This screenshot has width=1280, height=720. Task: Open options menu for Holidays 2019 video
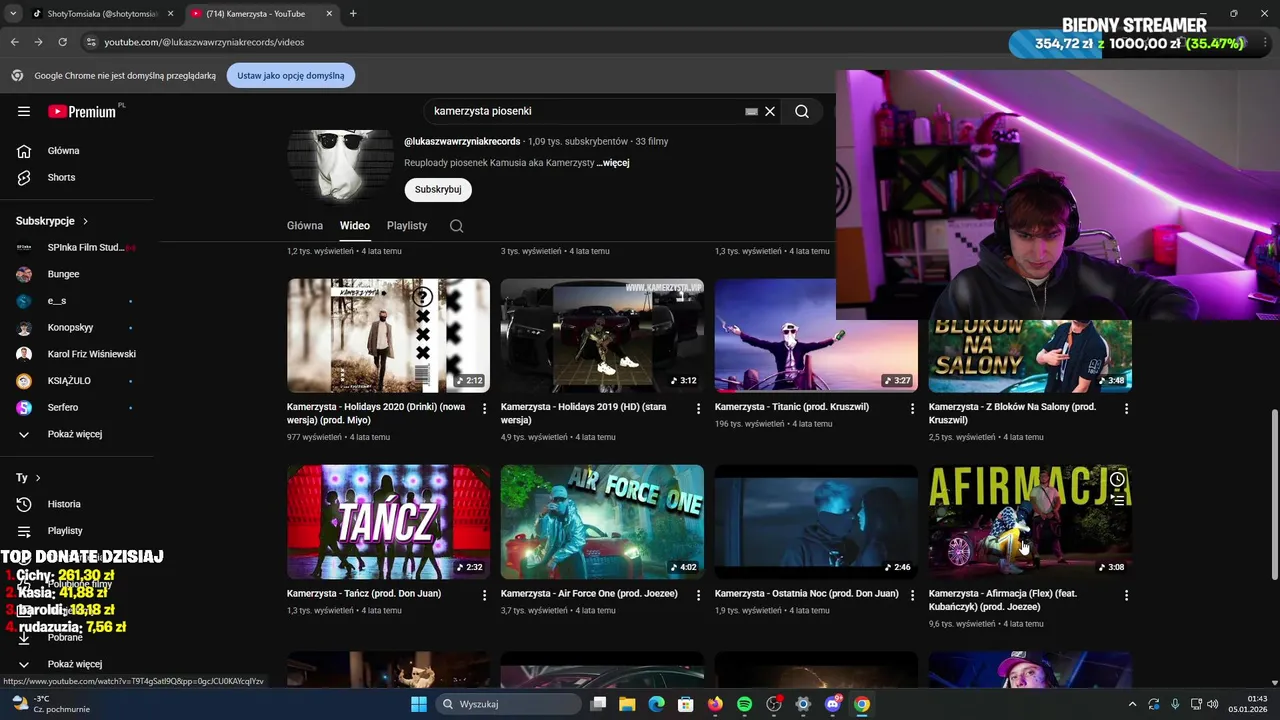pos(699,408)
